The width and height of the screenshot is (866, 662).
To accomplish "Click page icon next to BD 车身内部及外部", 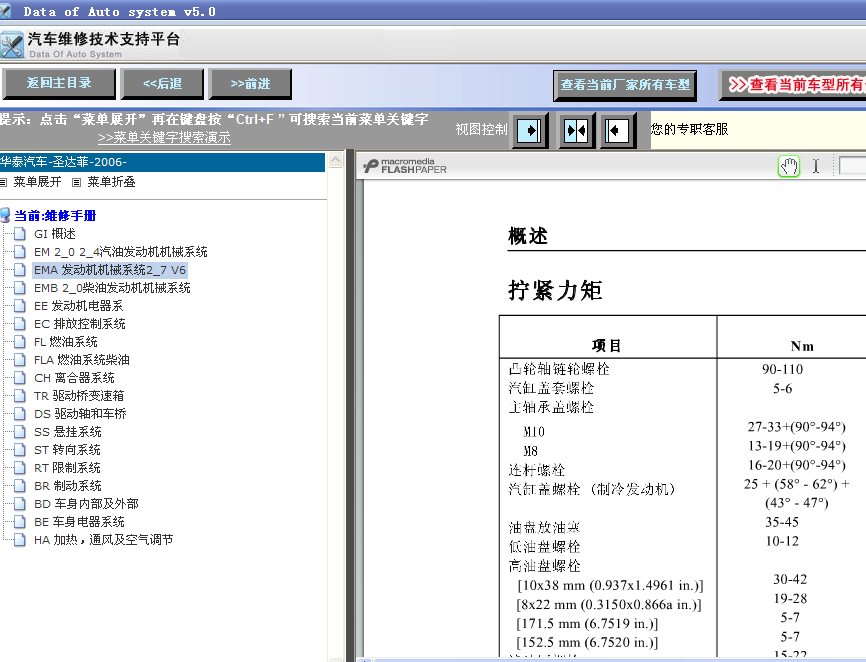I will pos(19,504).
